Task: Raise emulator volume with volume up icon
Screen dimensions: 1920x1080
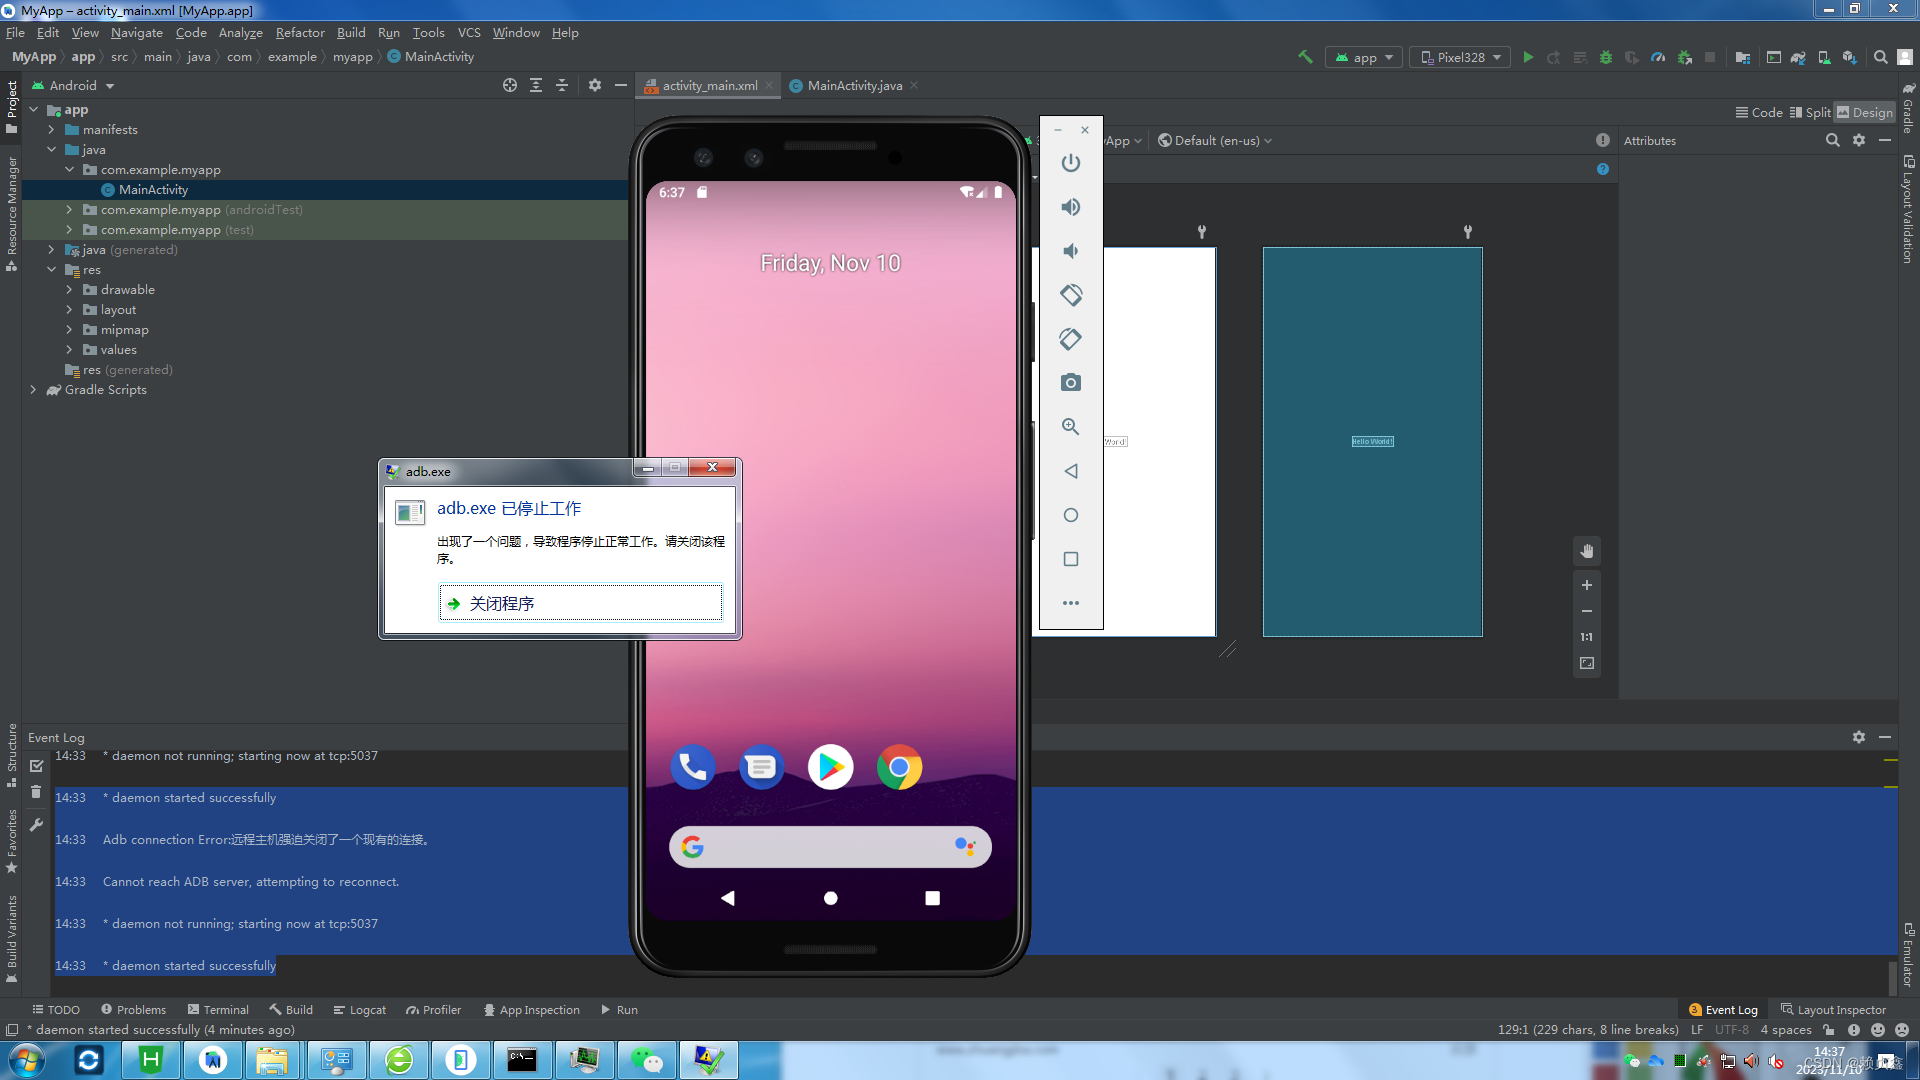Action: [x=1070, y=207]
